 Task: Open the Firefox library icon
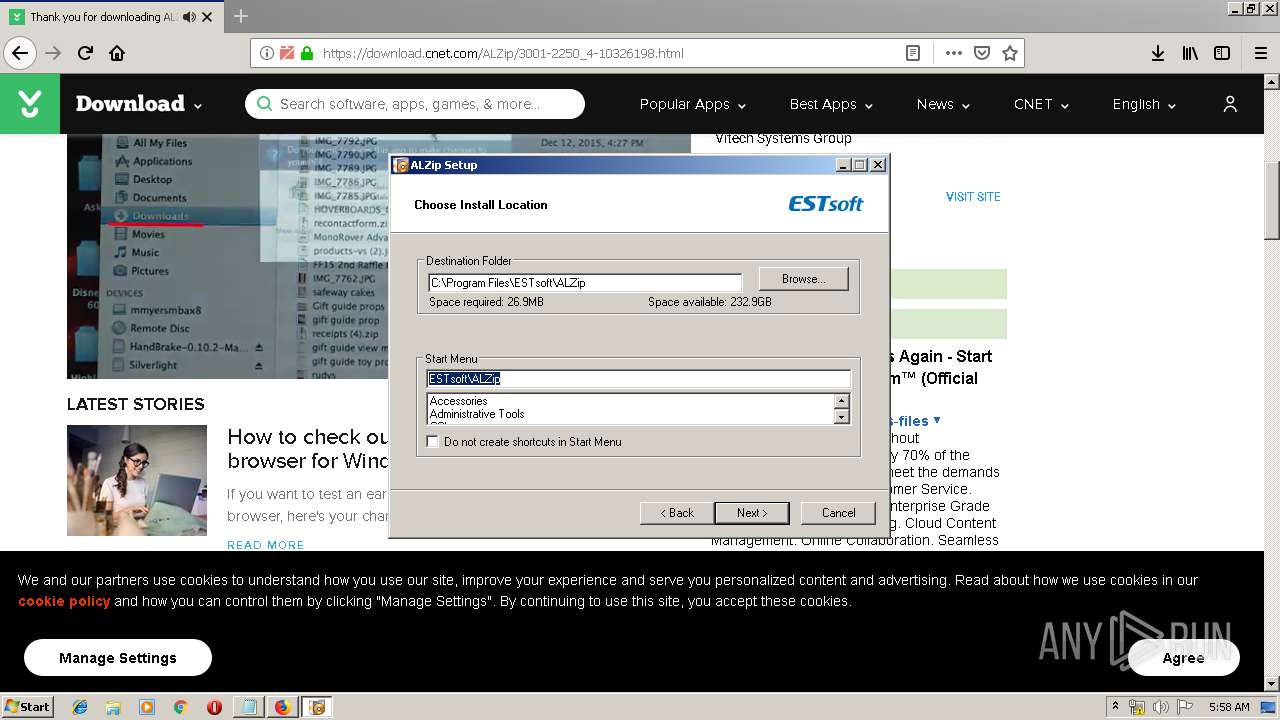[x=1190, y=53]
